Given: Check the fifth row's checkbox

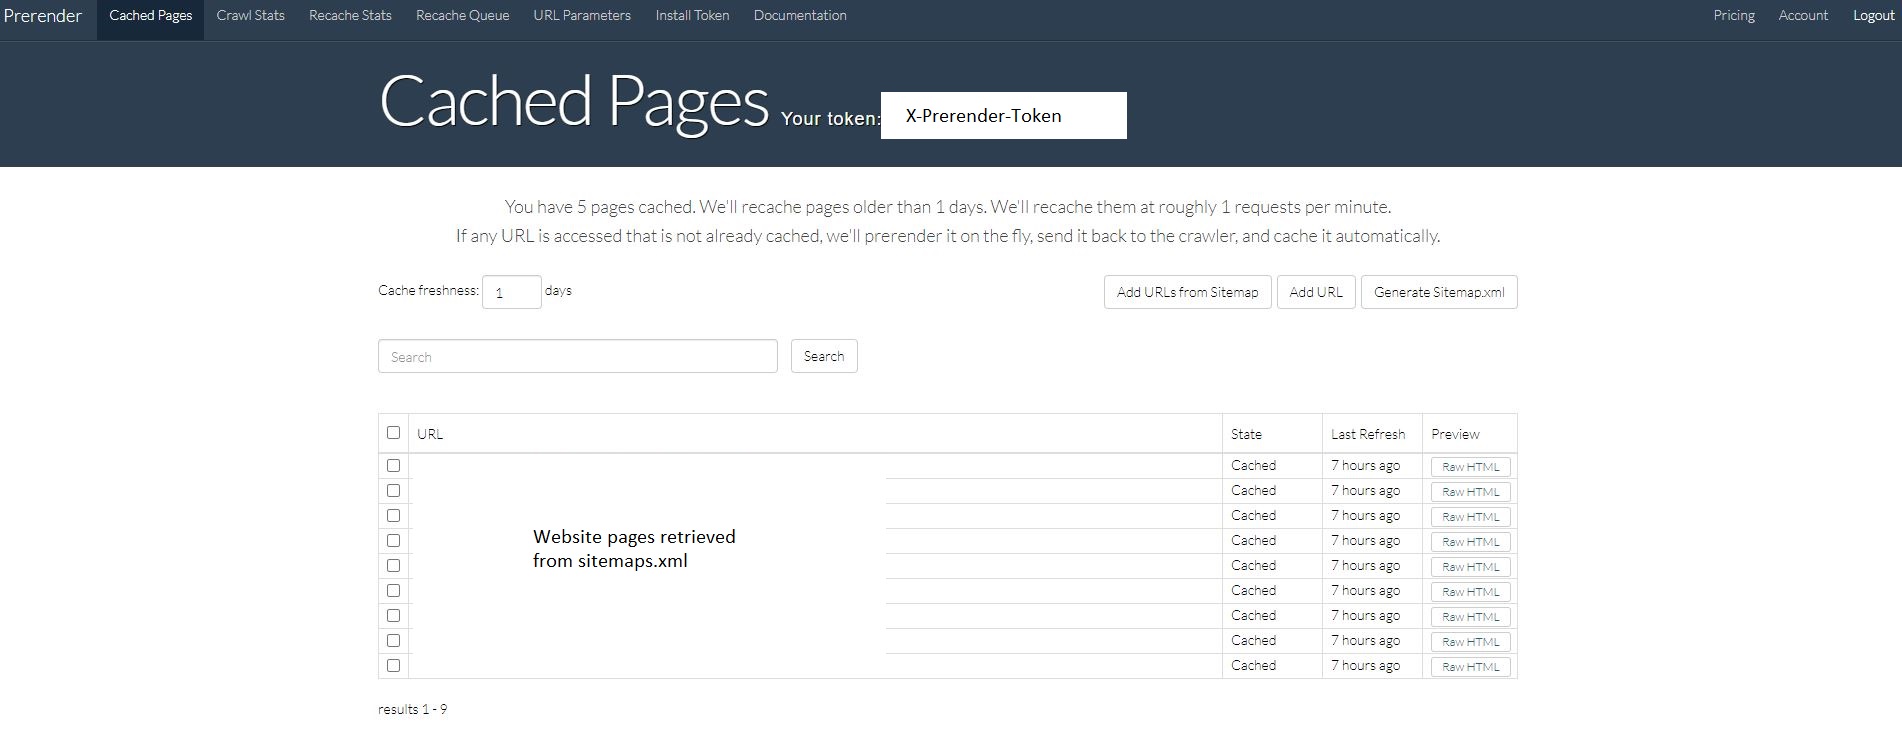Looking at the screenshot, I should (393, 566).
